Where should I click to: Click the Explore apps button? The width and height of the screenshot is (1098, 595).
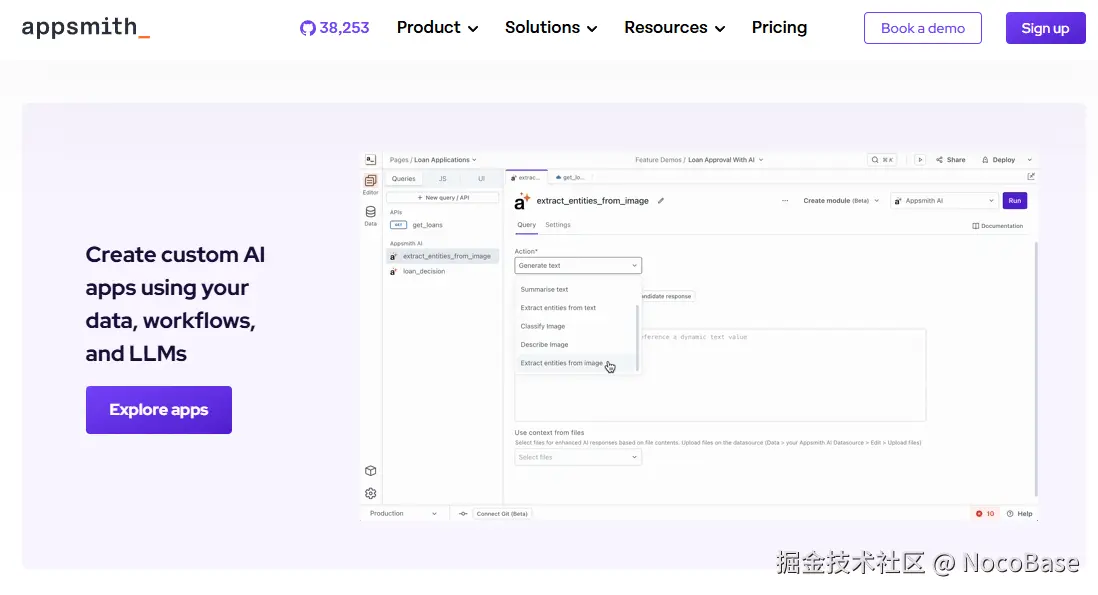point(159,410)
